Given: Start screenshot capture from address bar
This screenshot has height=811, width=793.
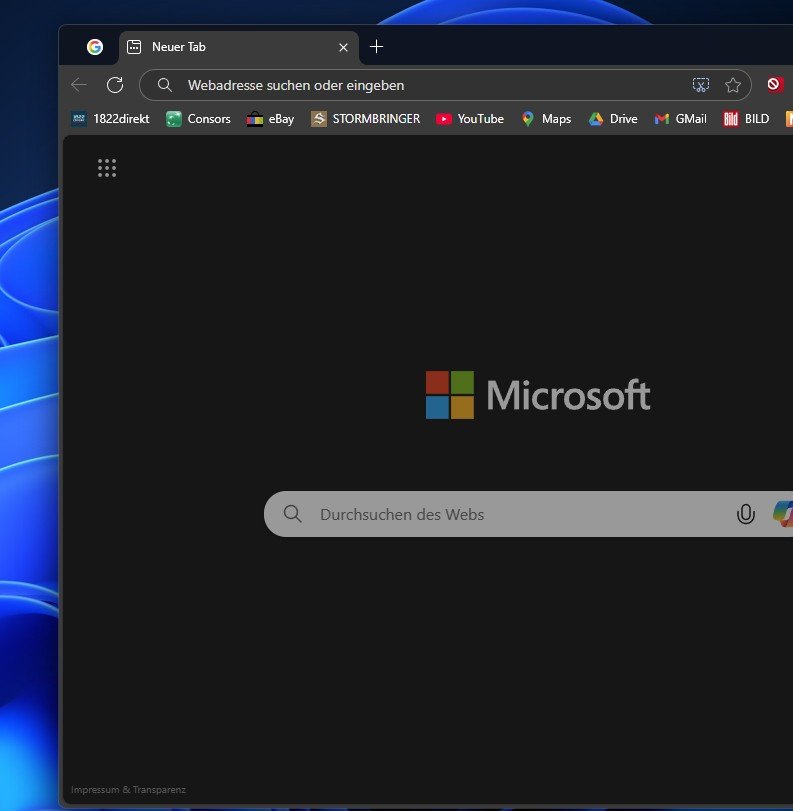Looking at the screenshot, I should 701,85.
